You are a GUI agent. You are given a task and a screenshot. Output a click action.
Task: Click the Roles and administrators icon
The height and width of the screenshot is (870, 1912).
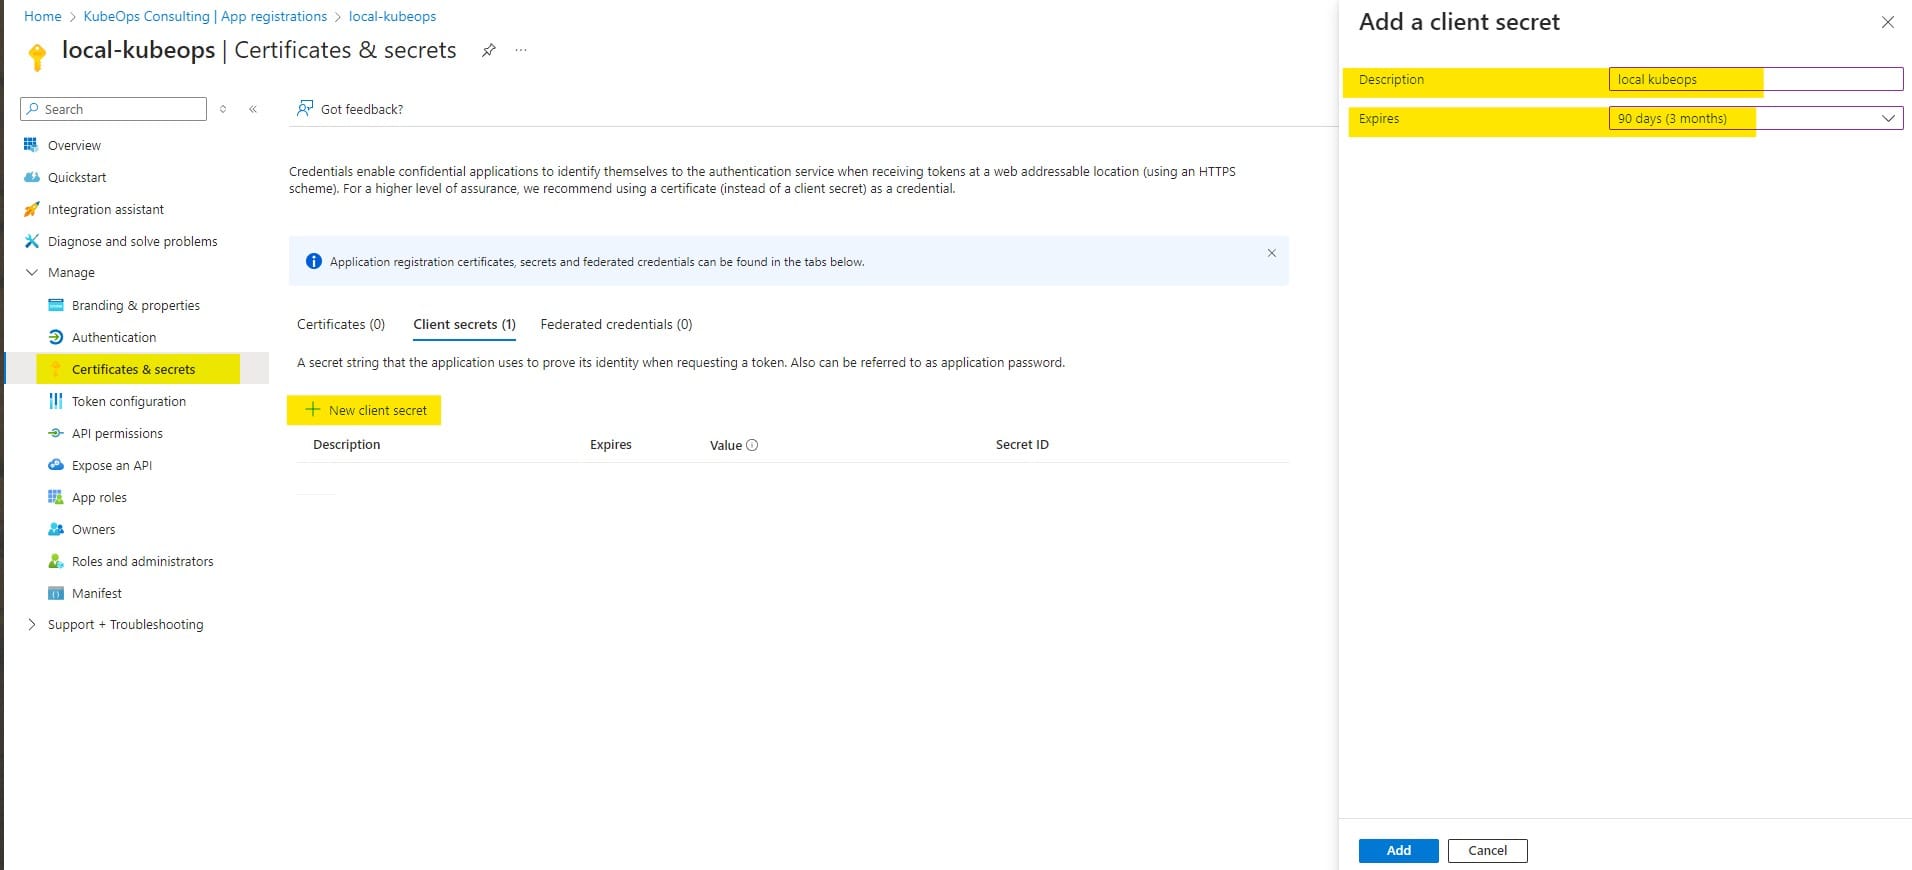(56, 561)
